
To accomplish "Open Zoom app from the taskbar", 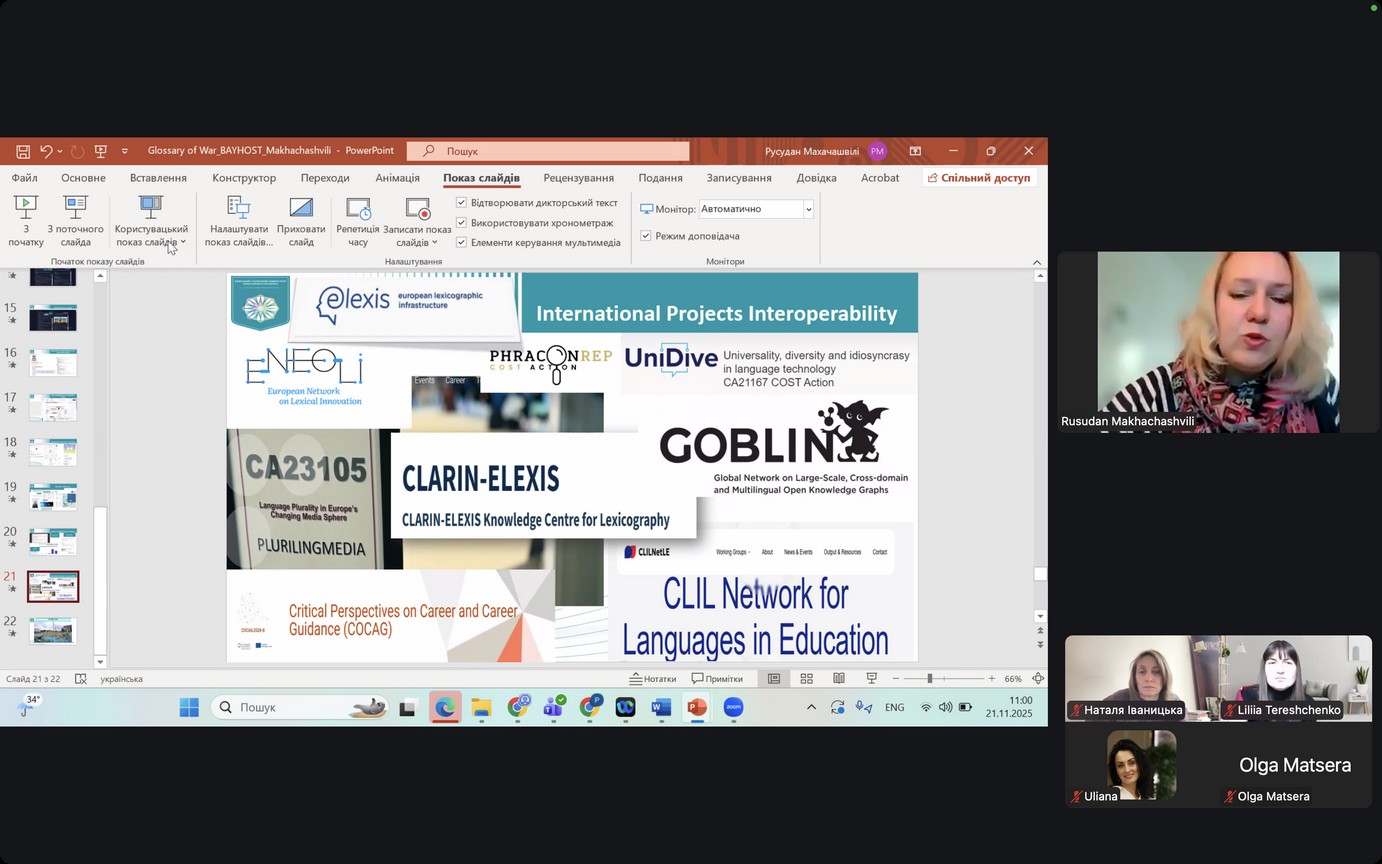I will (733, 707).
